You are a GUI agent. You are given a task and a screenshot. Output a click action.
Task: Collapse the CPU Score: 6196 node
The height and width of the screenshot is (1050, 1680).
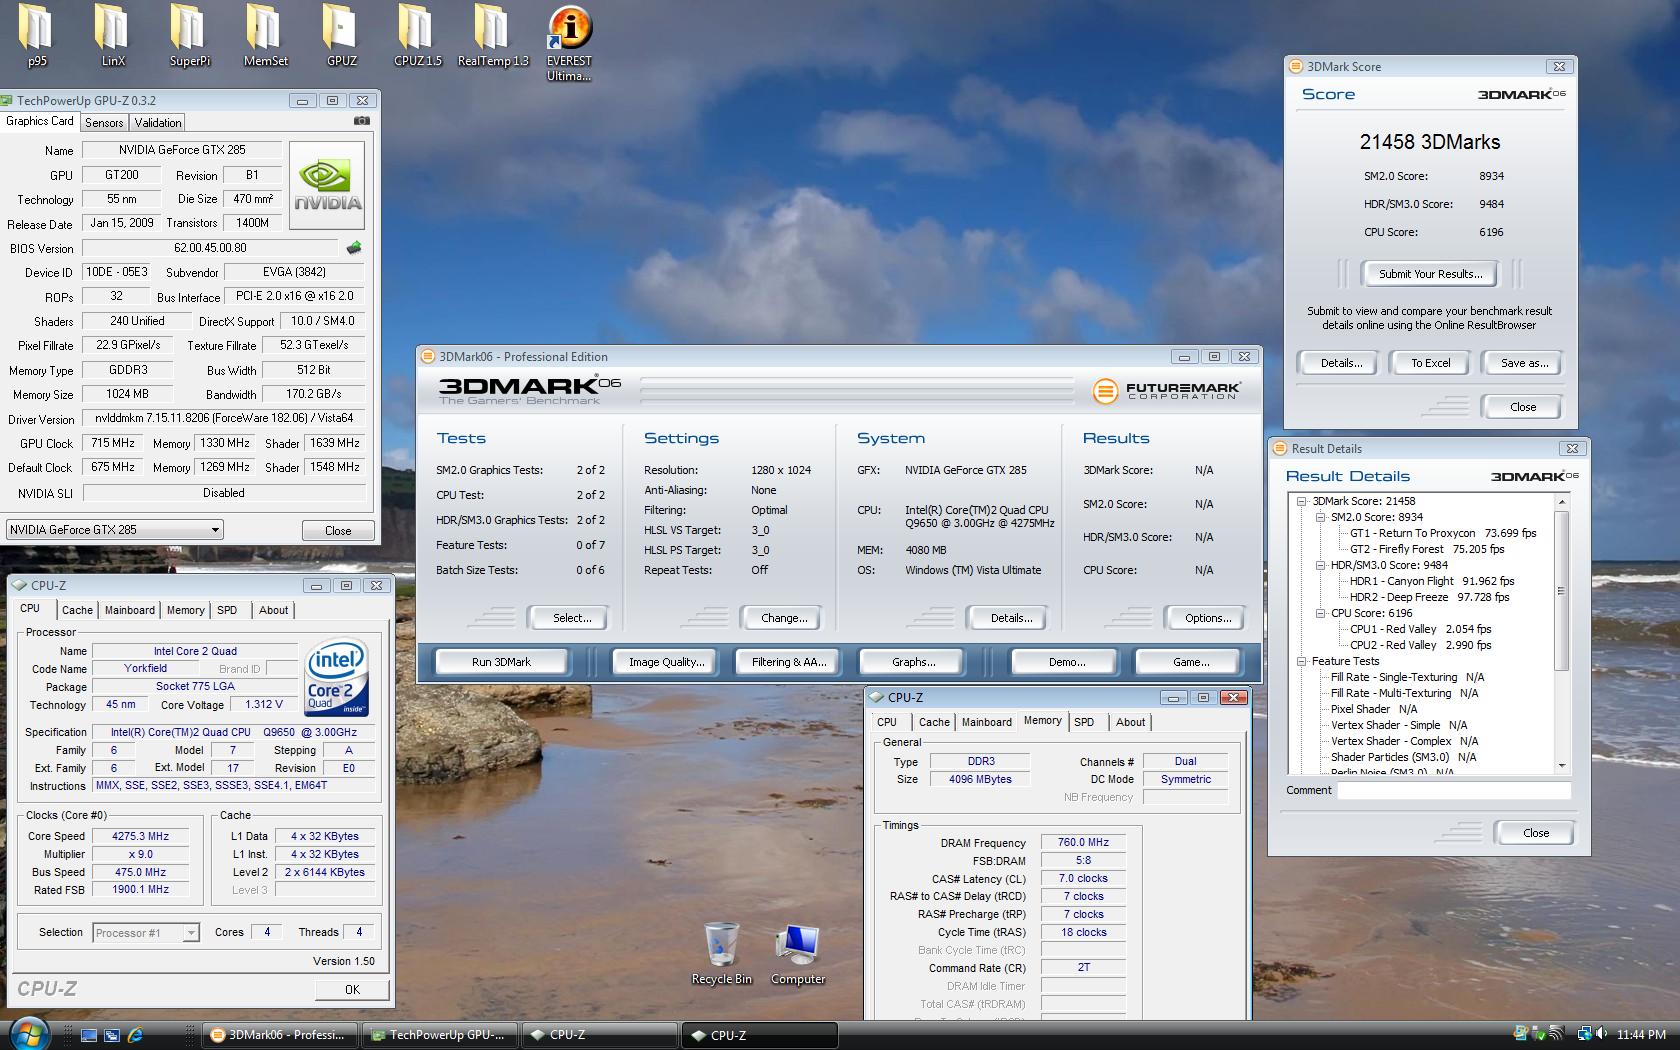coord(1320,613)
